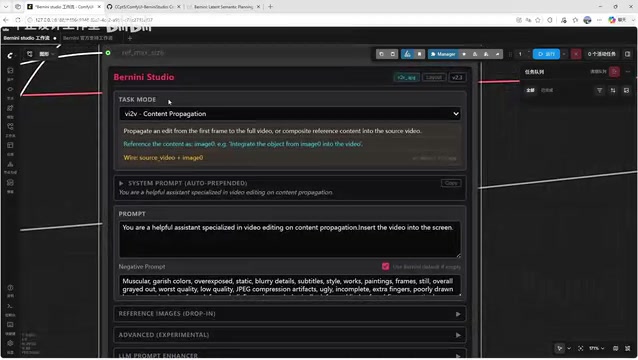Select the '全部' tab in task queue
The width and height of the screenshot is (638, 360).
pyautogui.click(x=530, y=90)
